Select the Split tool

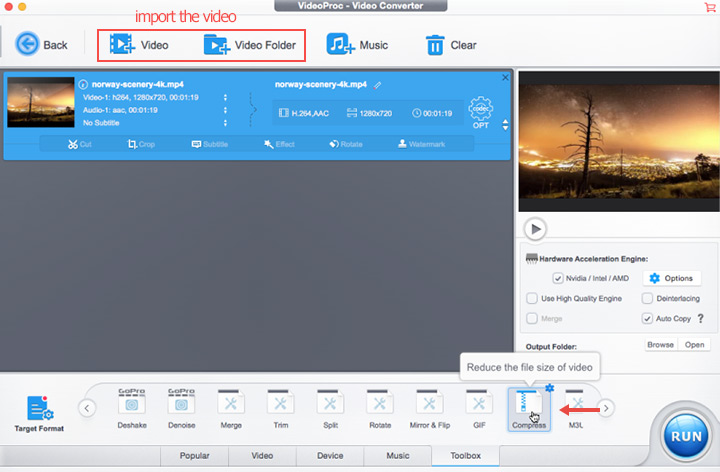[330, 403]
